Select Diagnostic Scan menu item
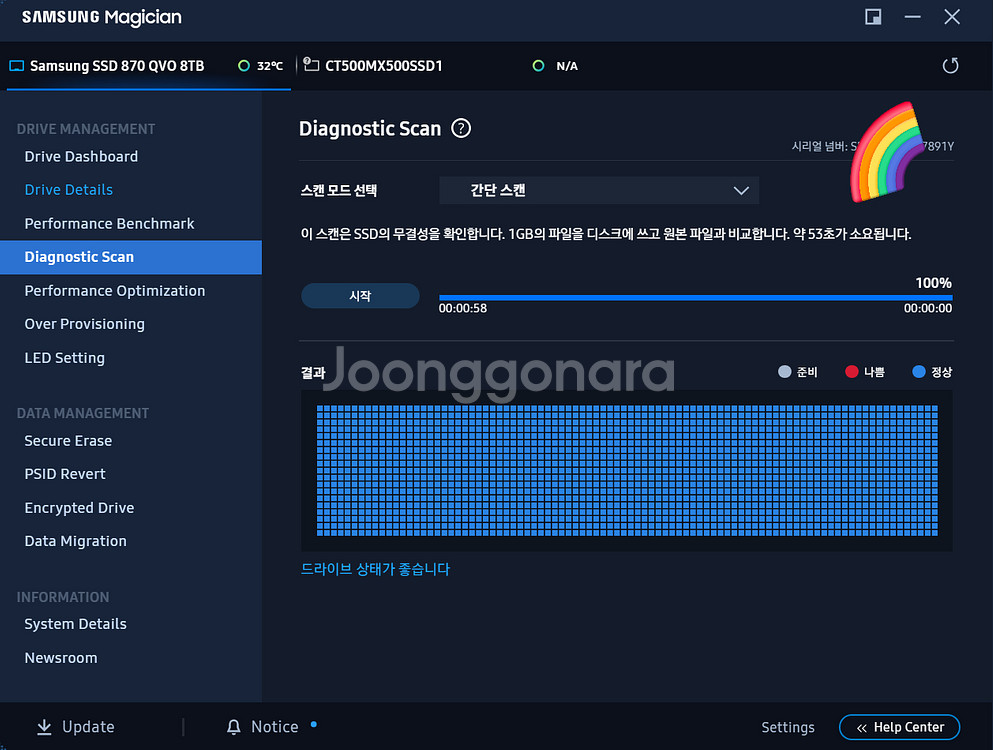The width and height of the screenshot is (993, 750). pos(130,257)
